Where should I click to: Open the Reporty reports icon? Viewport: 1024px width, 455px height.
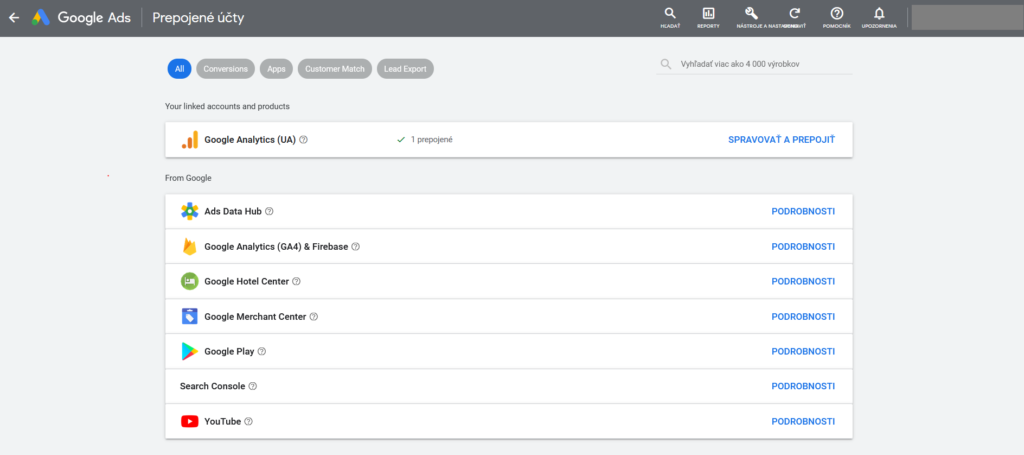[708, 13]
